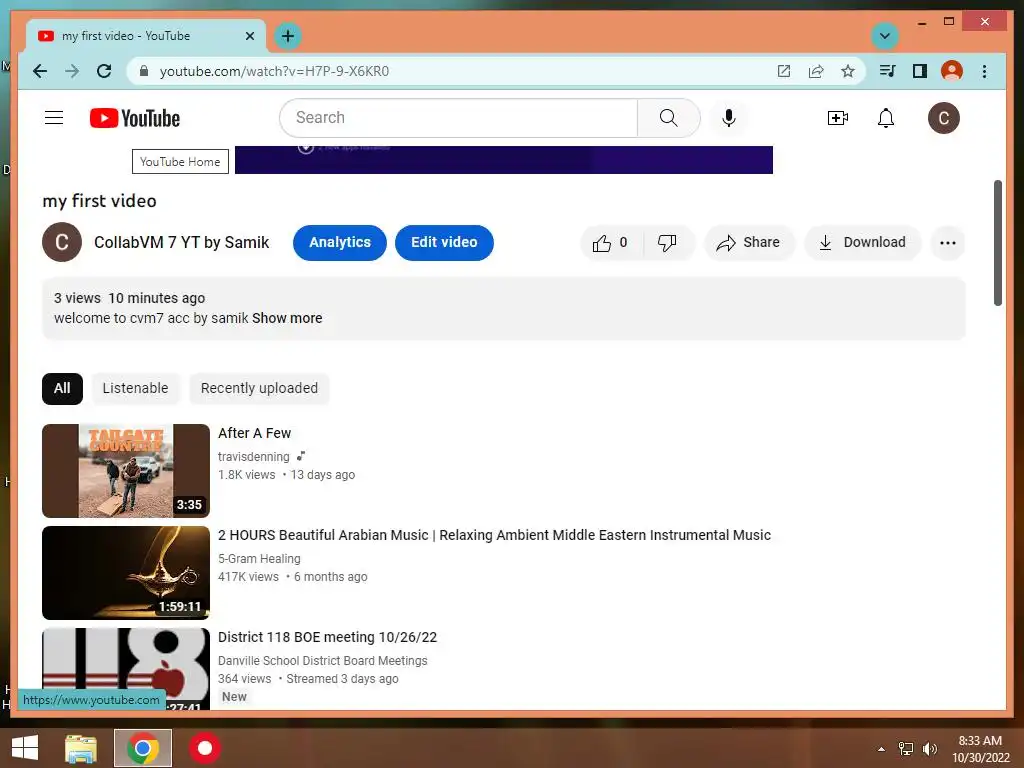Screen dimensions: 1024x768
Task: Like the video with thumbs up
Action: tap(611, 243)
